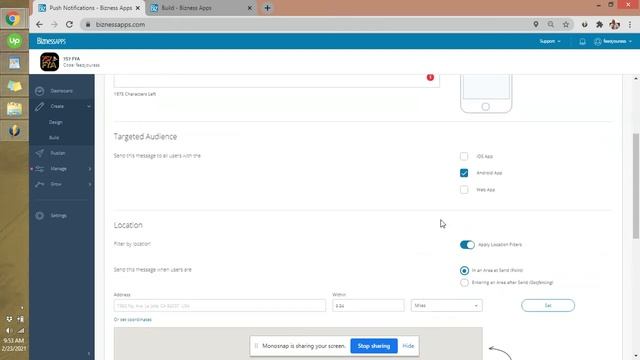Click the location permission icon in address bar
Screen dimensions: 640x360
[536, 24]
